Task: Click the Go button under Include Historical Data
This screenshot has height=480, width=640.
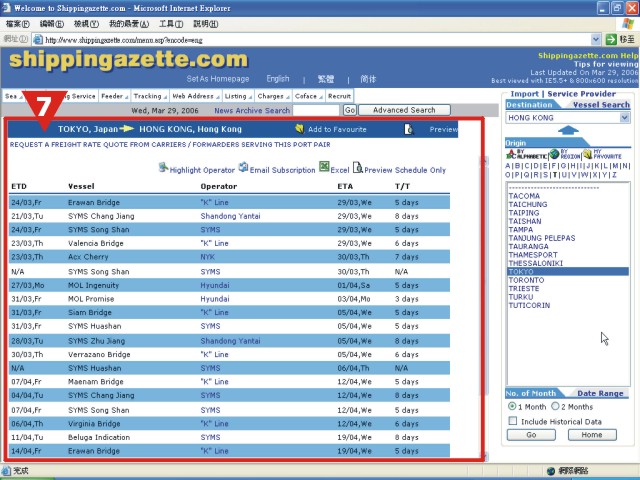Action: pos(531,435)
